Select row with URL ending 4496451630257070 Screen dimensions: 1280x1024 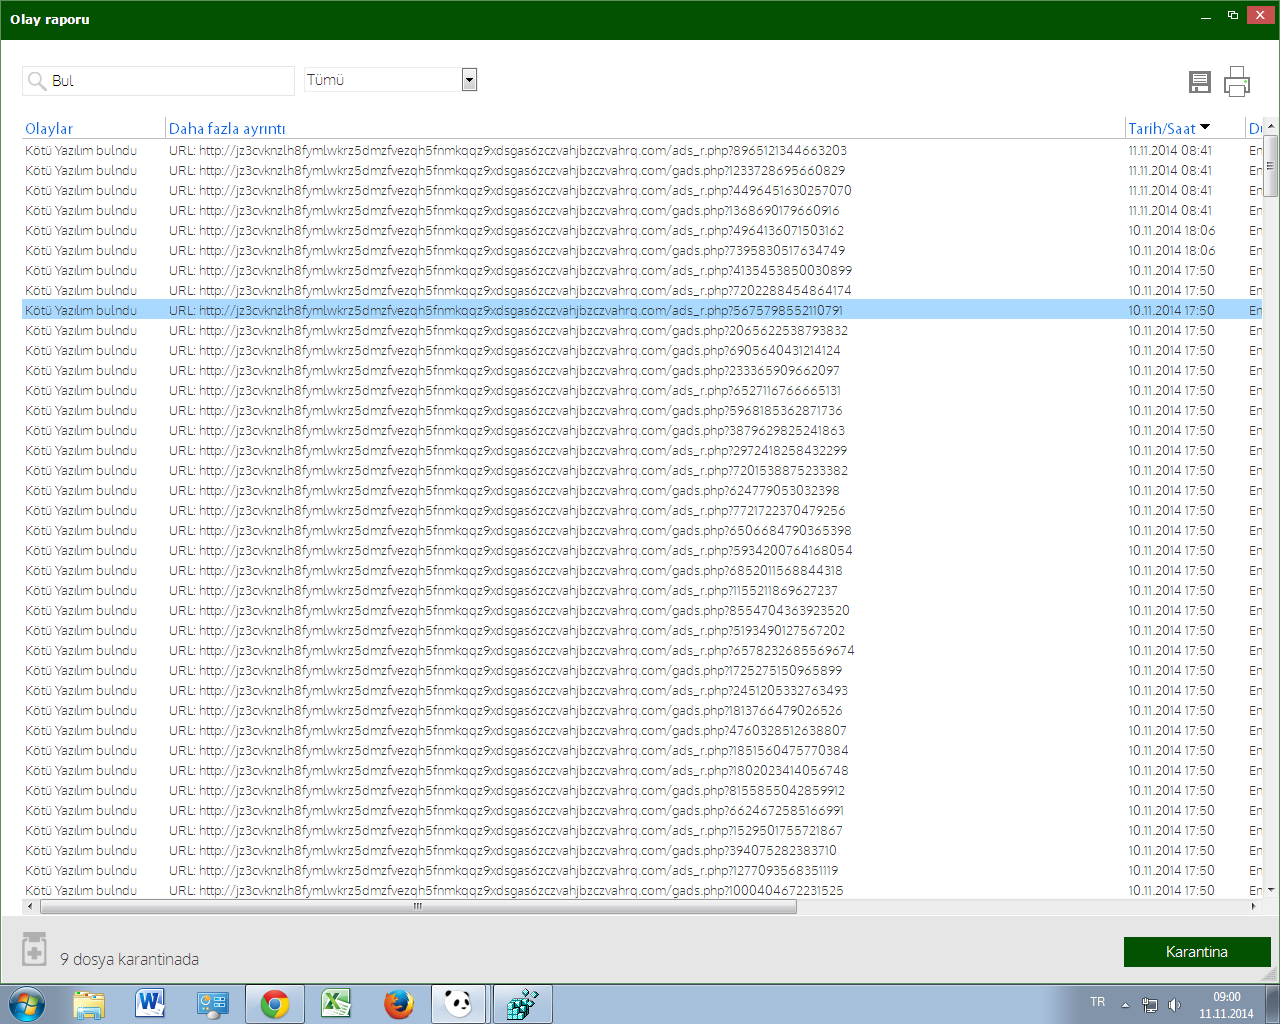[x=641, y=190]
